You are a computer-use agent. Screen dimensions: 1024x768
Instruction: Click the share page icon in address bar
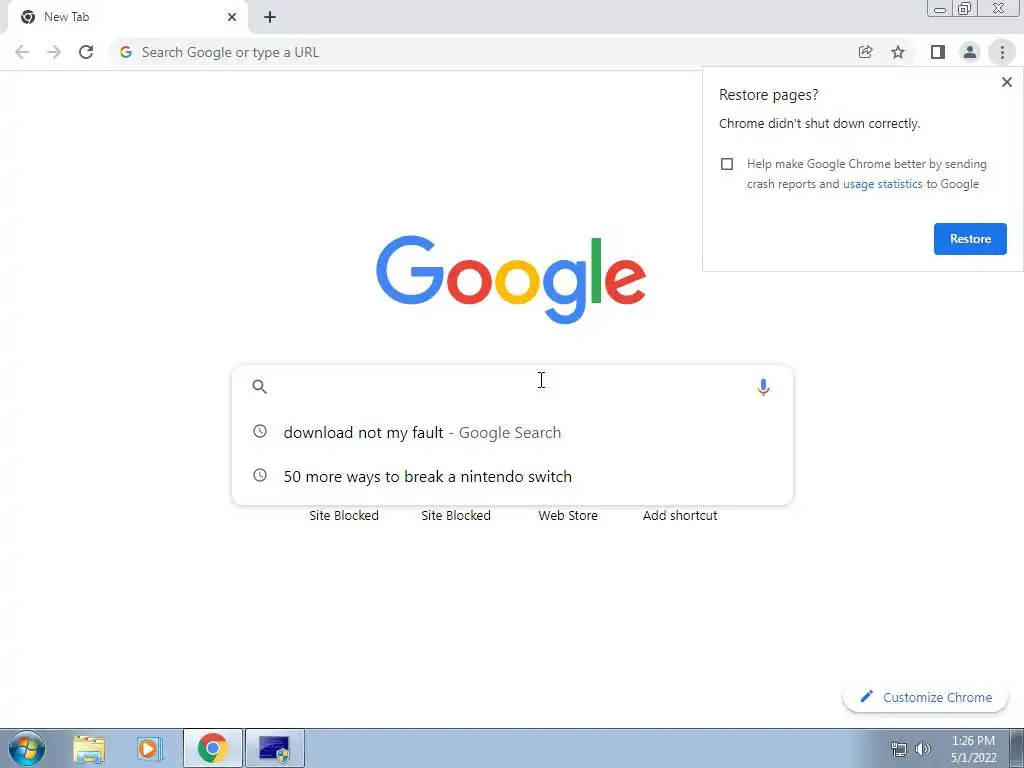pyautogui.click(x=865, y=52)
